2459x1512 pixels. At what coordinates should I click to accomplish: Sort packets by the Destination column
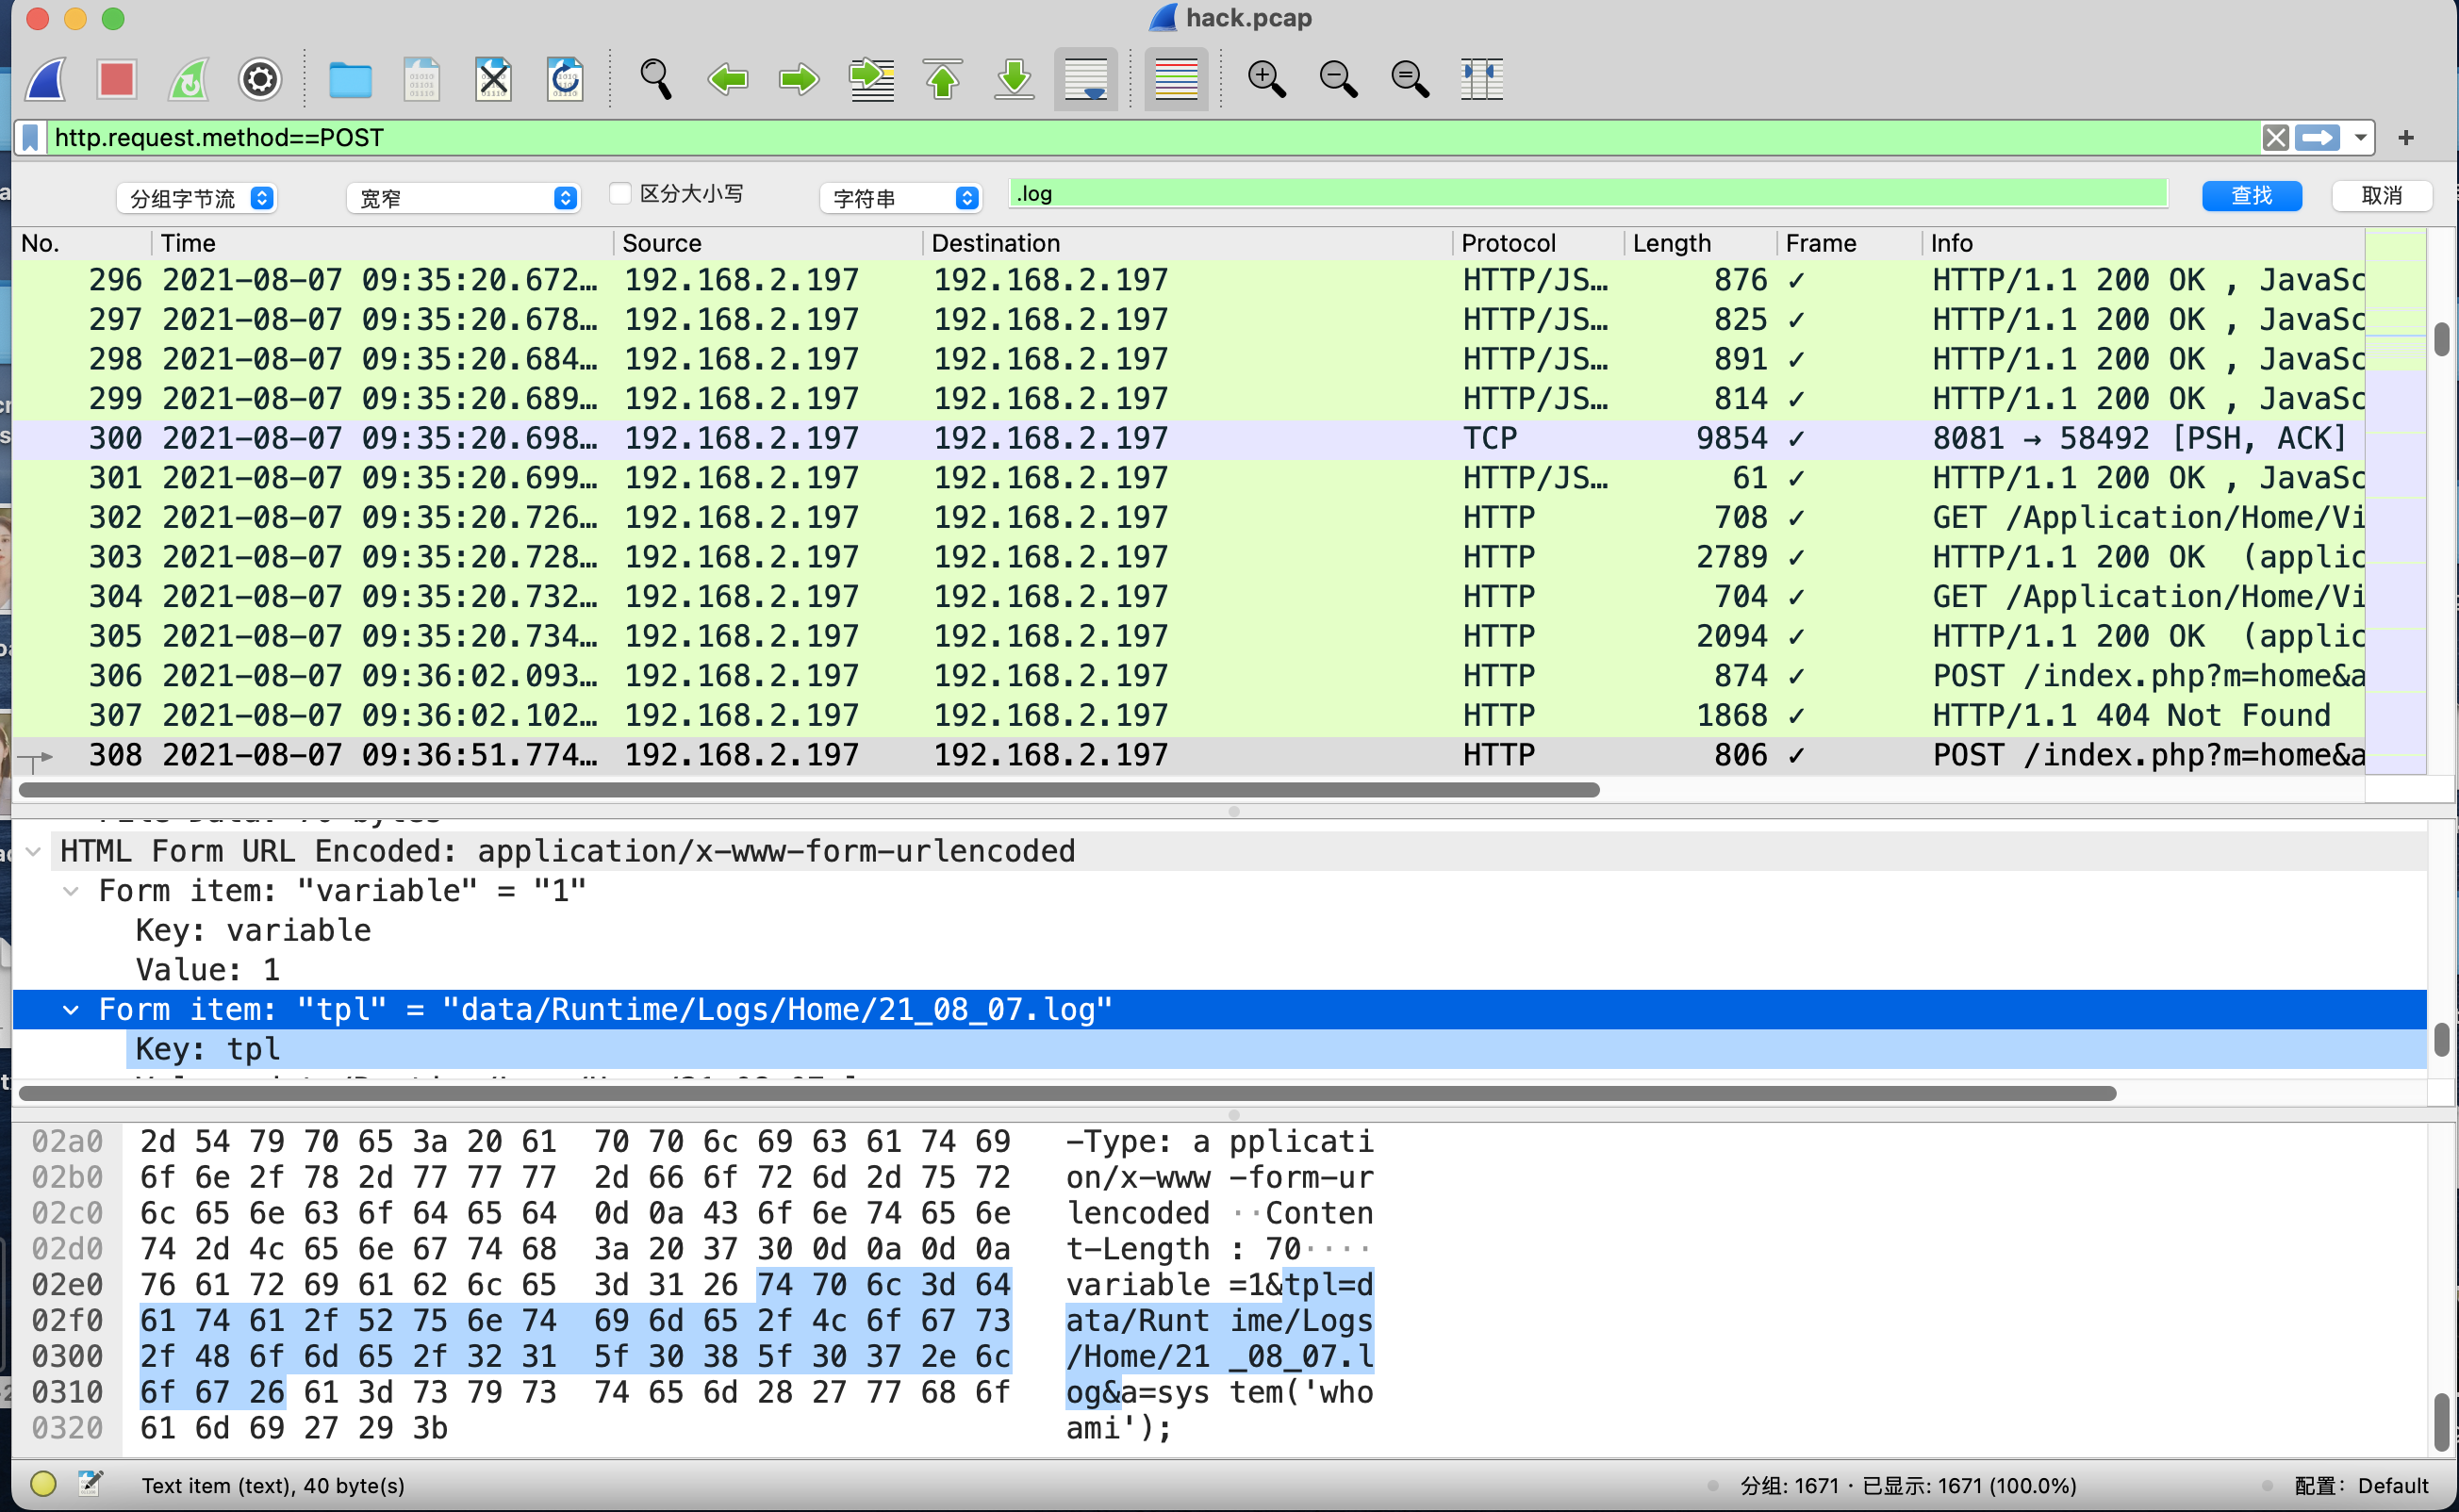click(1187, 243)
